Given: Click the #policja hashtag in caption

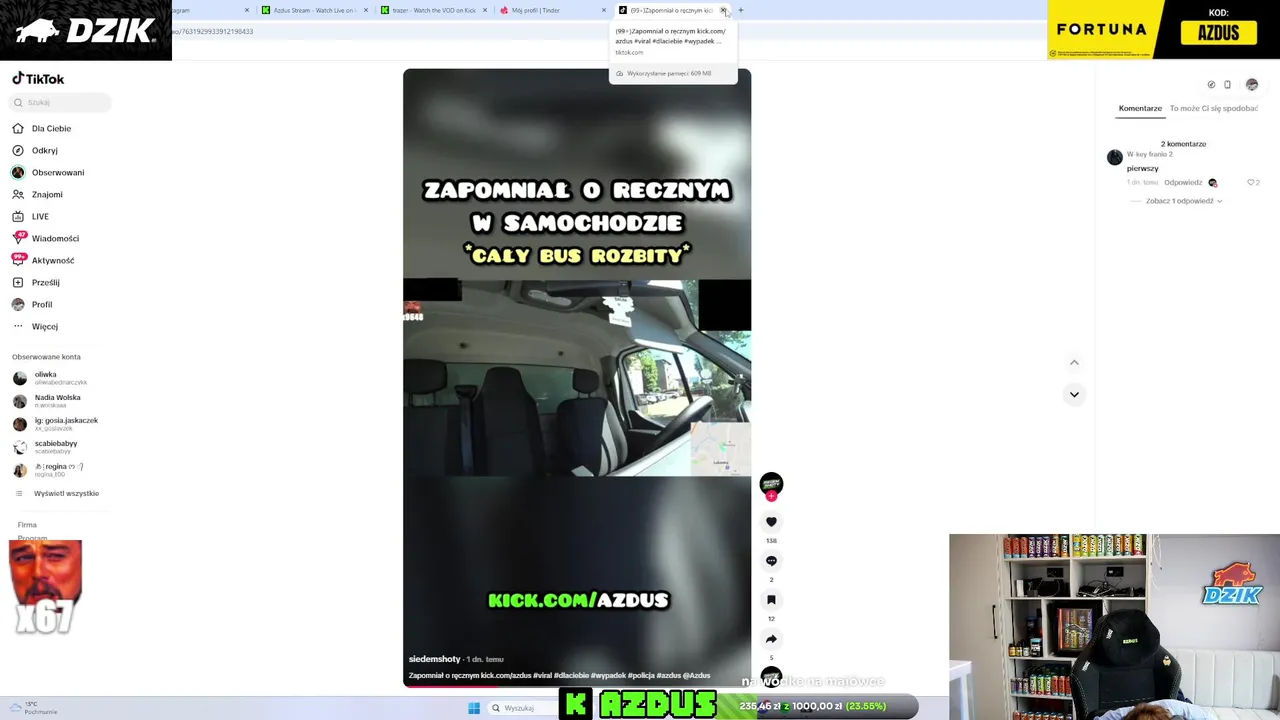Looking at the screenshot, I should tap(640, 675).
